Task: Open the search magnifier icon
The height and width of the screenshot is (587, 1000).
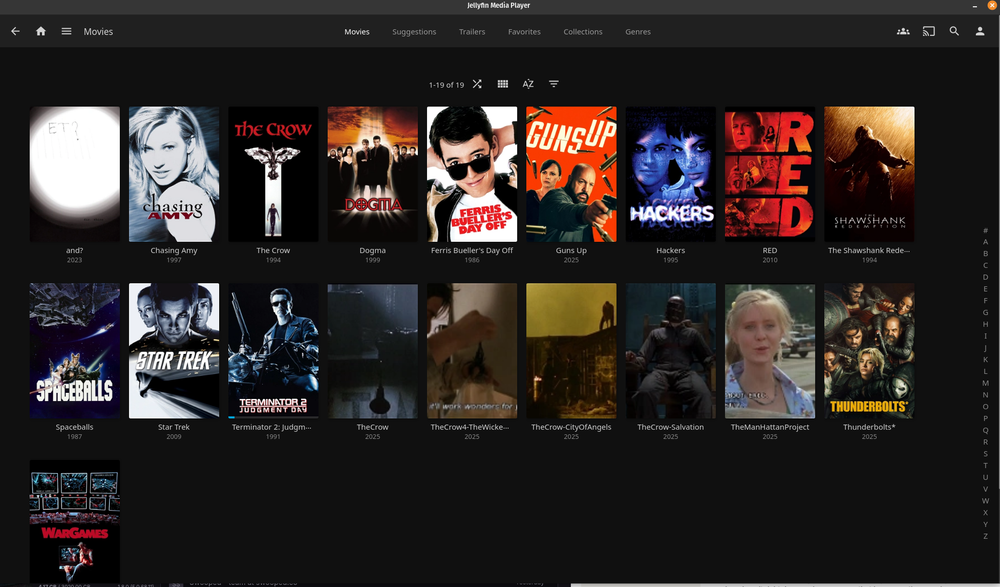Action: click(x=954, y=31)
